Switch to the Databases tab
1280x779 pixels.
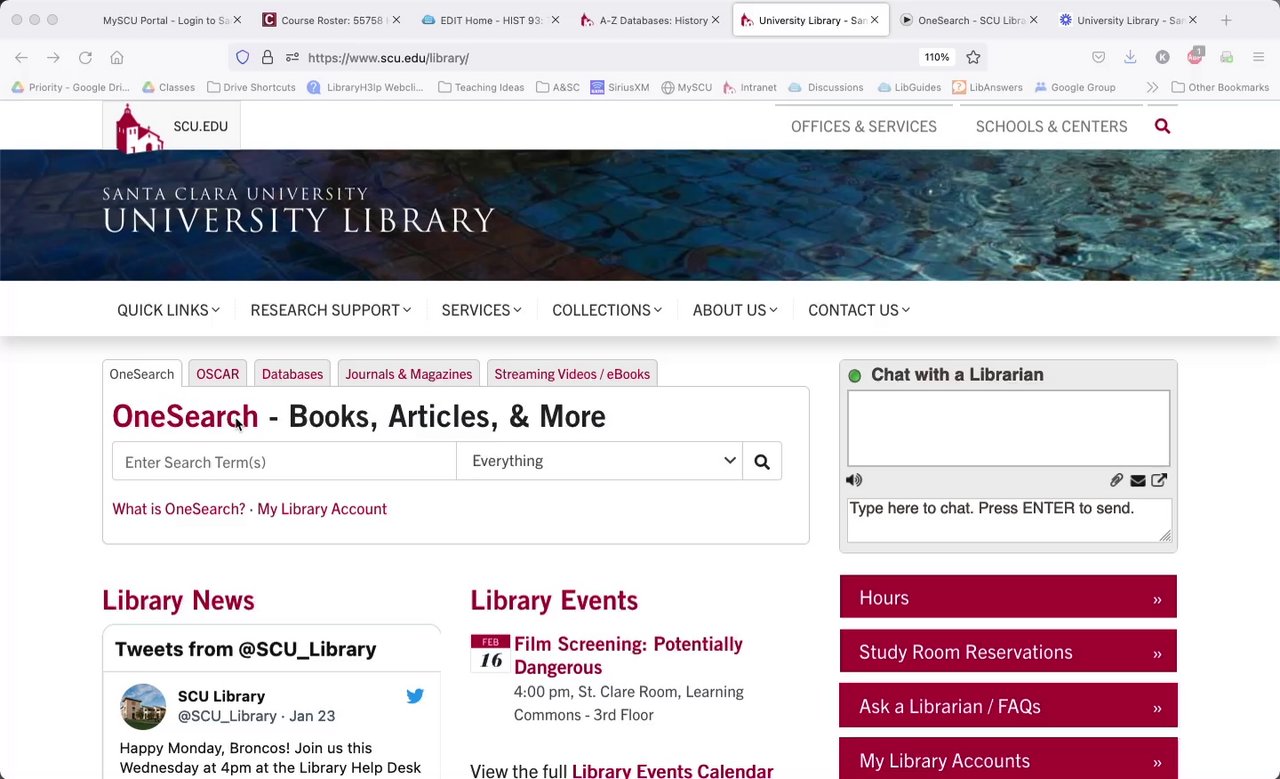[x=292, y=374]
